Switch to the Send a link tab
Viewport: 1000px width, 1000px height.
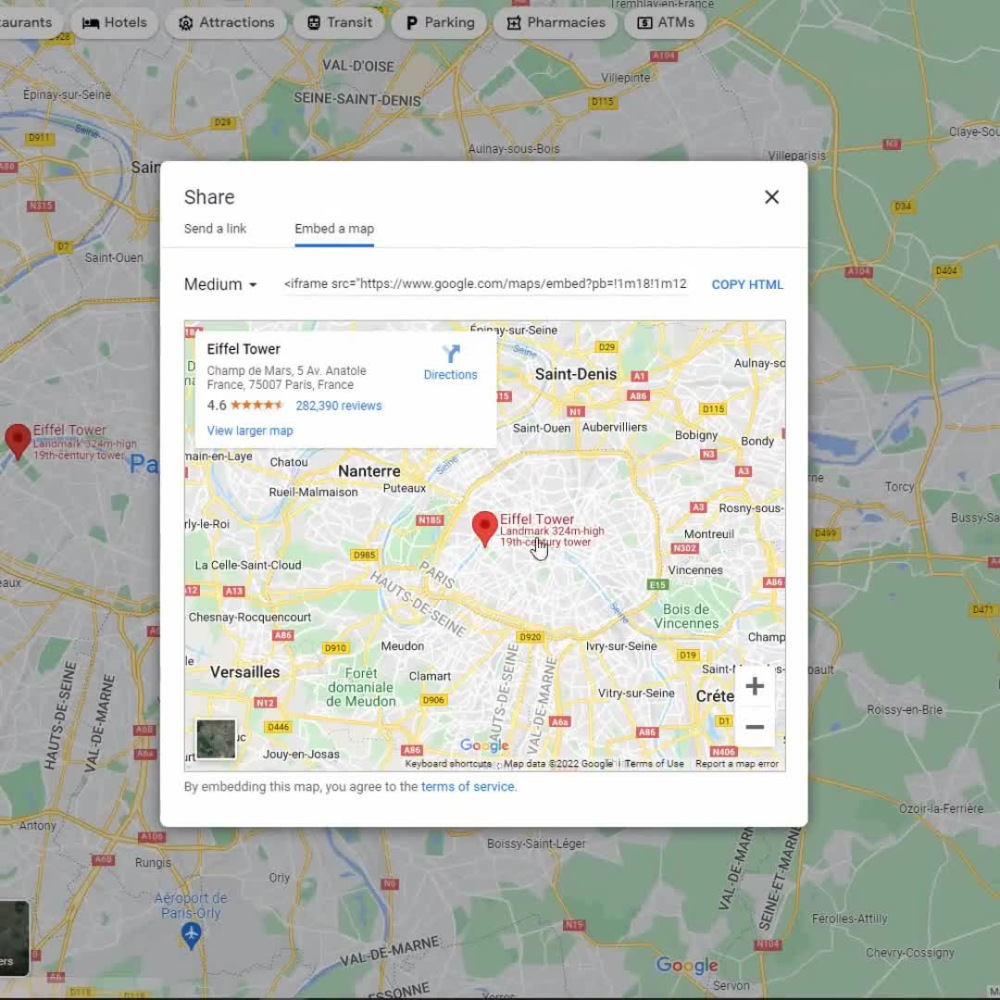tap(215, 228)
